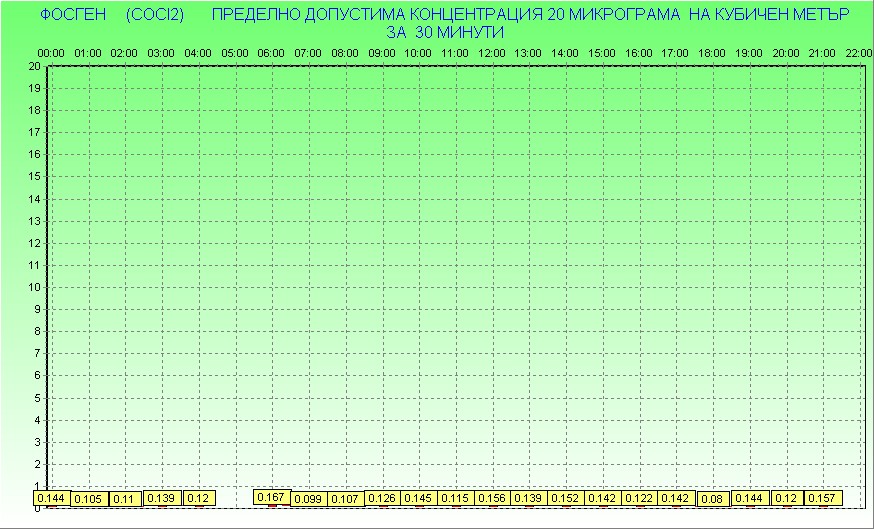Viewport: 874px width, 529px height.
Task: Click the 0.099 data label
Action: tap(309, 498)
